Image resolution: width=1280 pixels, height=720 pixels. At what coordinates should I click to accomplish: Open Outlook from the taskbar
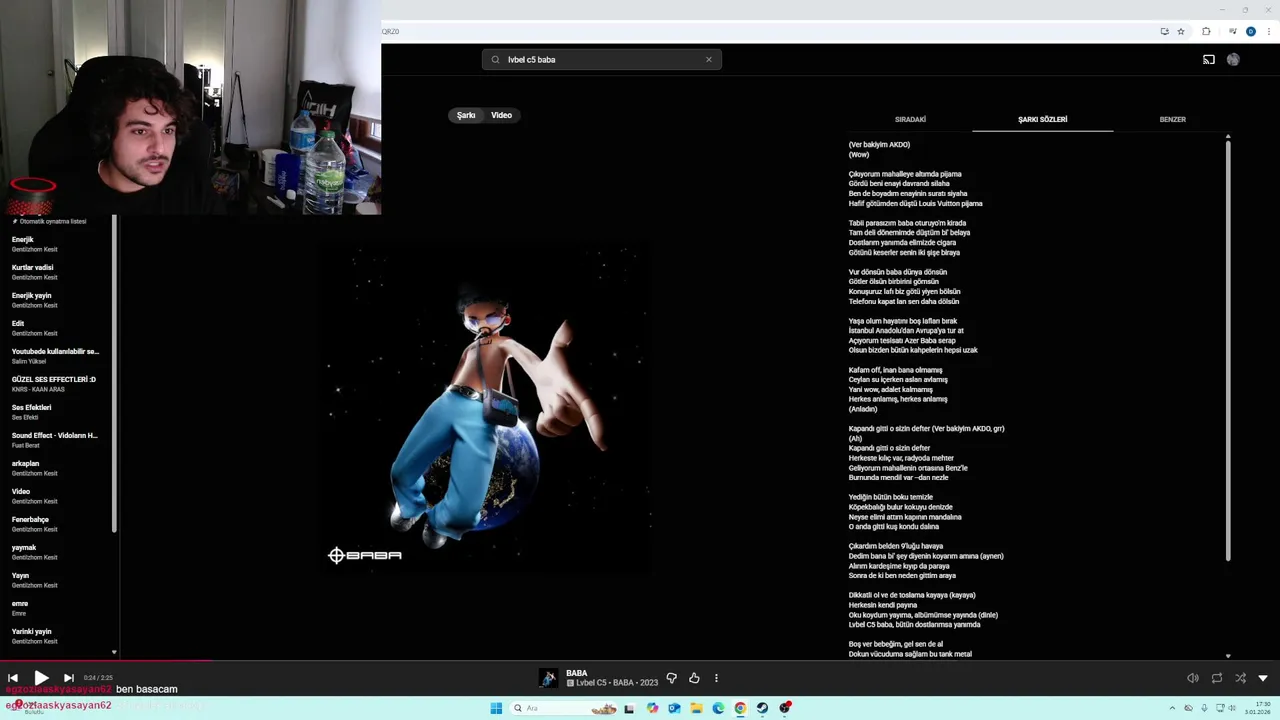[x=674, y=708]
